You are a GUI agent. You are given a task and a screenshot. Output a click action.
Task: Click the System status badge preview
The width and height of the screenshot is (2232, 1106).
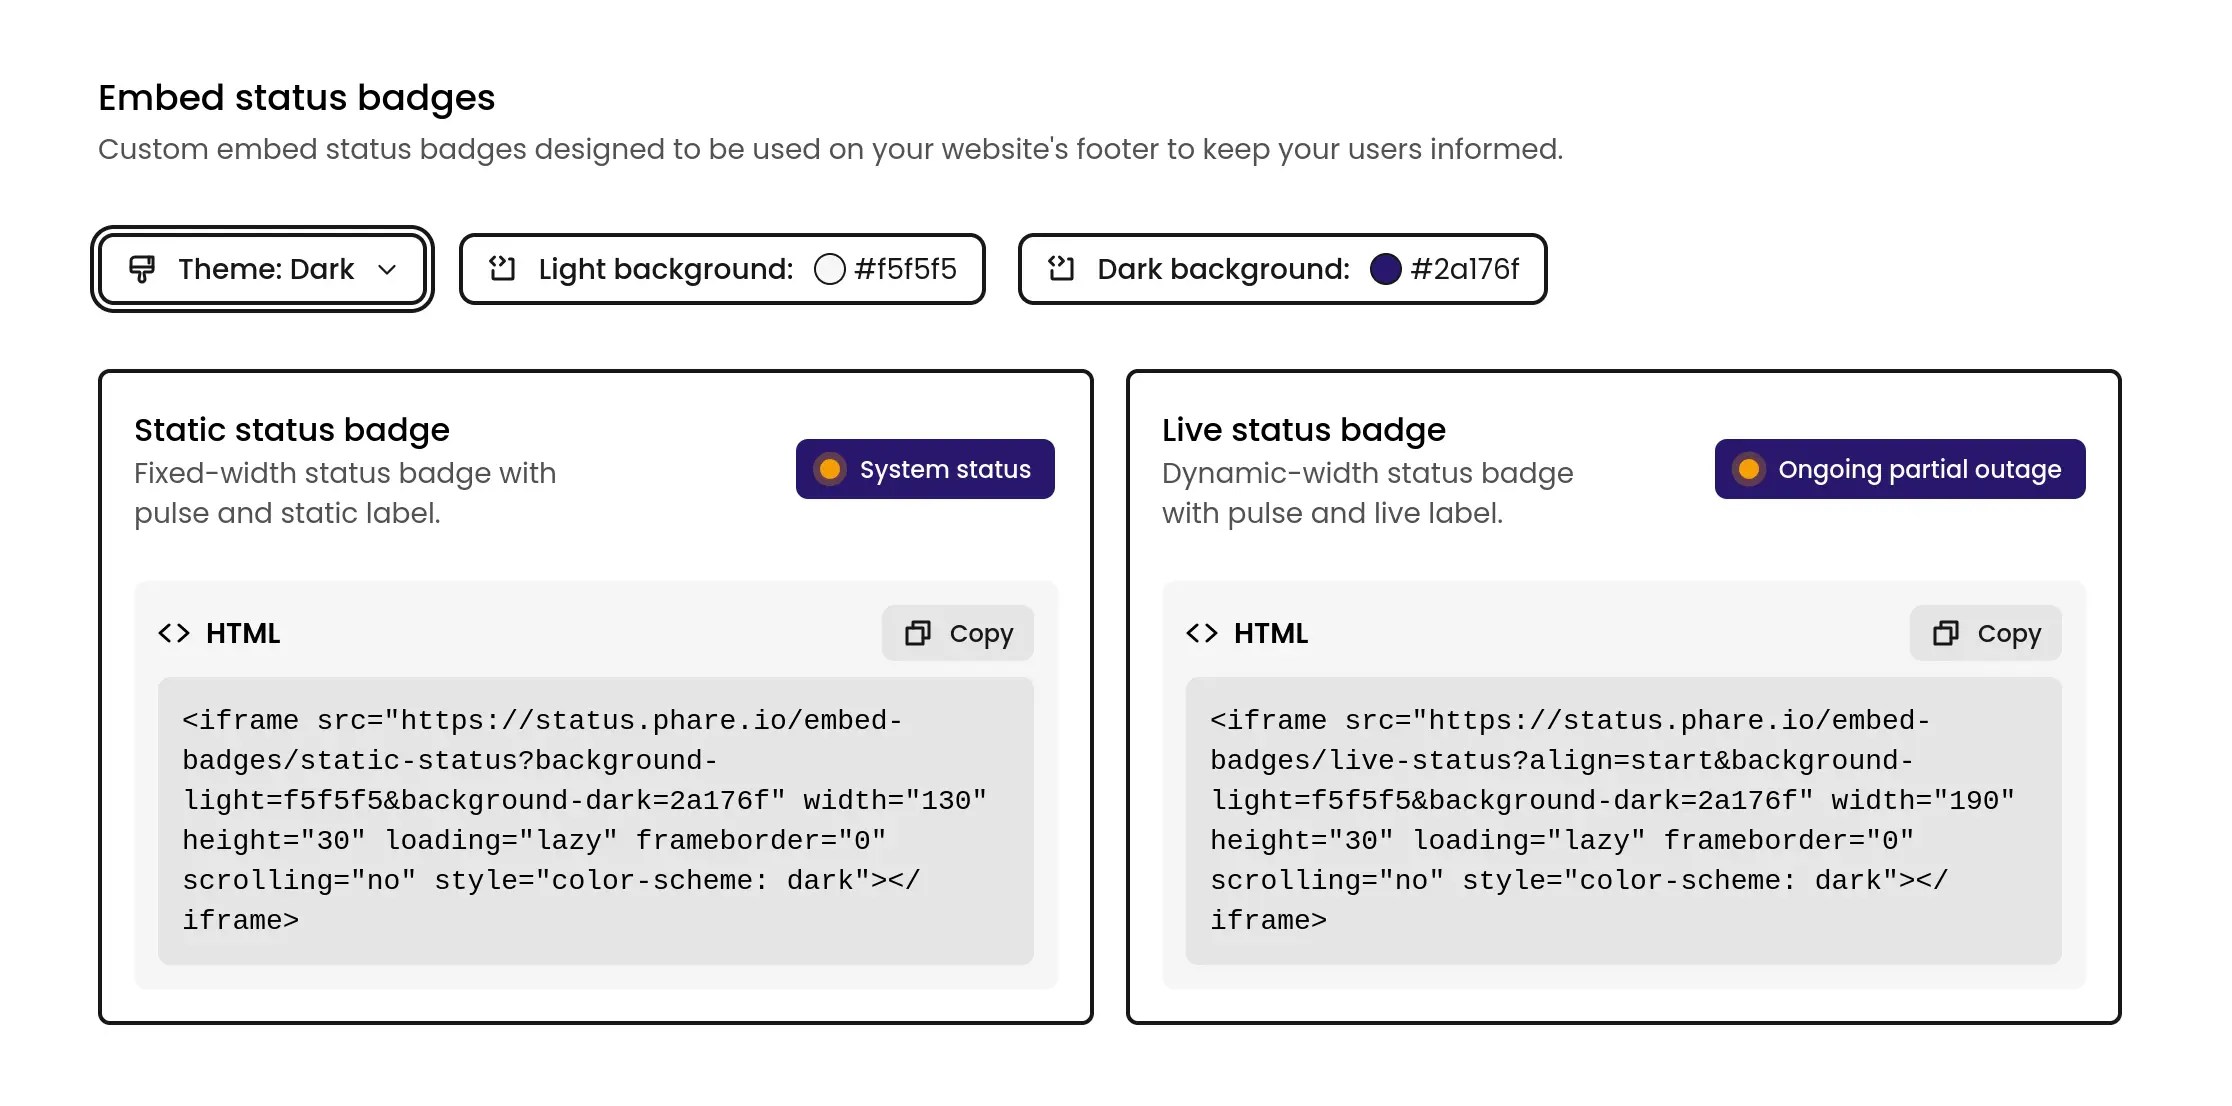(x=925, y=469)
